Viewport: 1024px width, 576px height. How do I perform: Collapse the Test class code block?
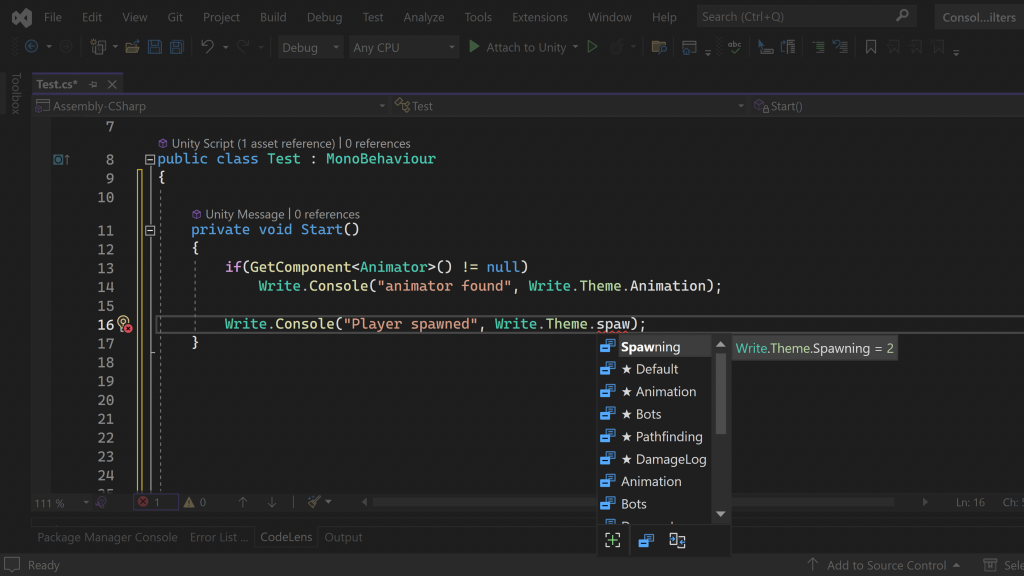(150, 159)
